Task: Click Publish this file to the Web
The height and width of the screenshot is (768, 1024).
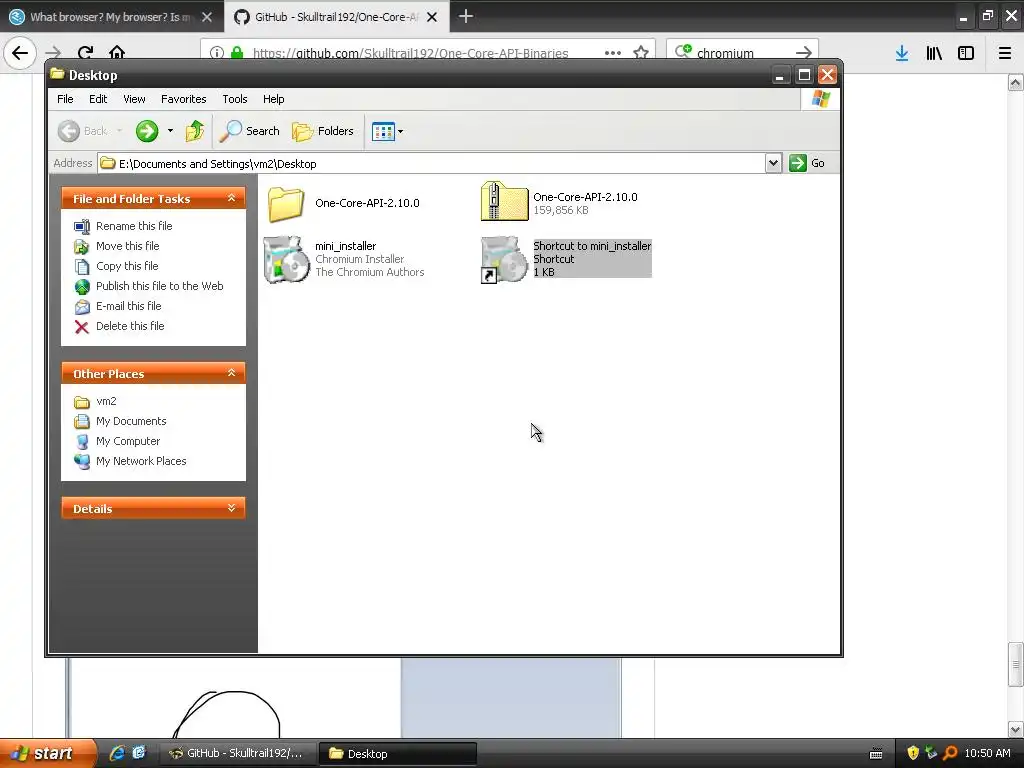Action: 159,286
